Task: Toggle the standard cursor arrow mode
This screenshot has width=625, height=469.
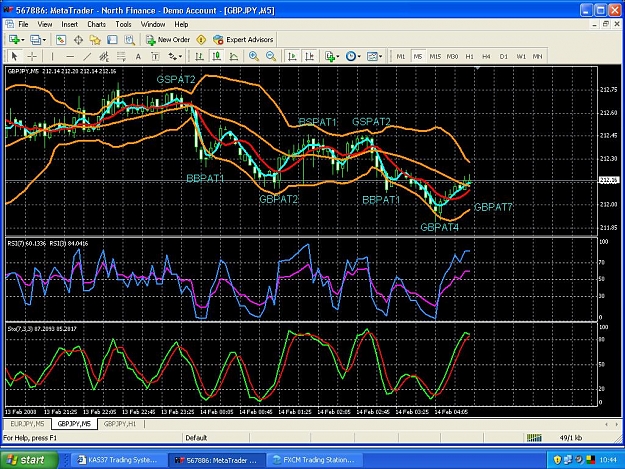Action: [14, 57]
